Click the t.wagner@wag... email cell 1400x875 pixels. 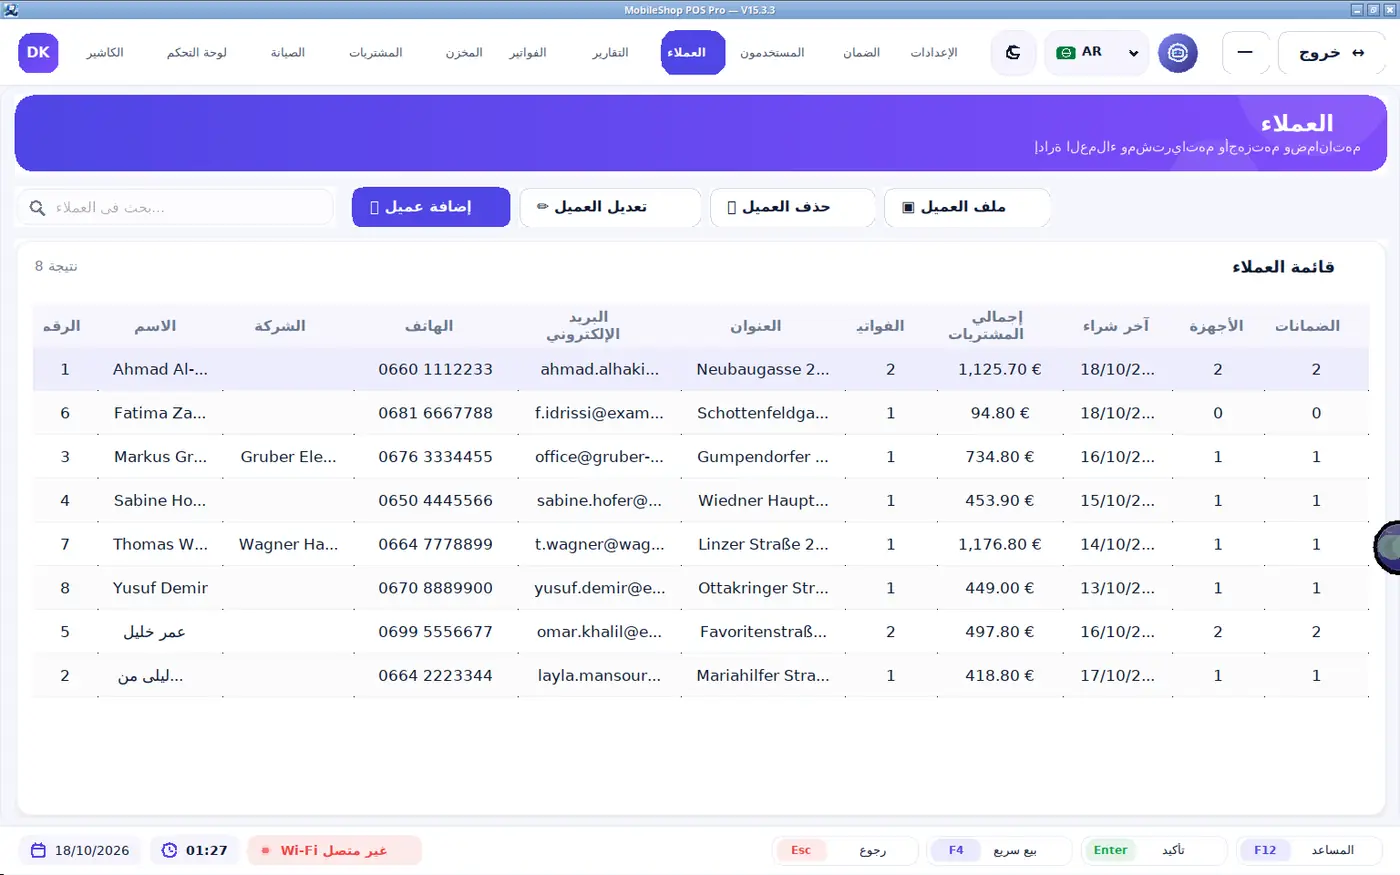599,544
